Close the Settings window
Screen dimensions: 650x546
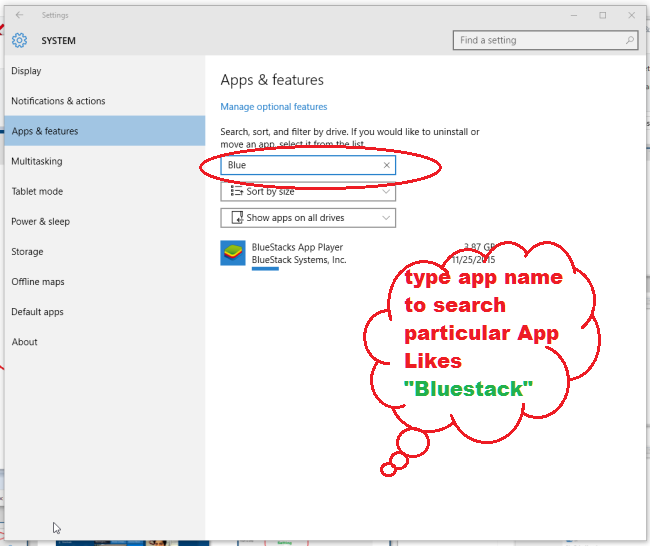[631, 15]
